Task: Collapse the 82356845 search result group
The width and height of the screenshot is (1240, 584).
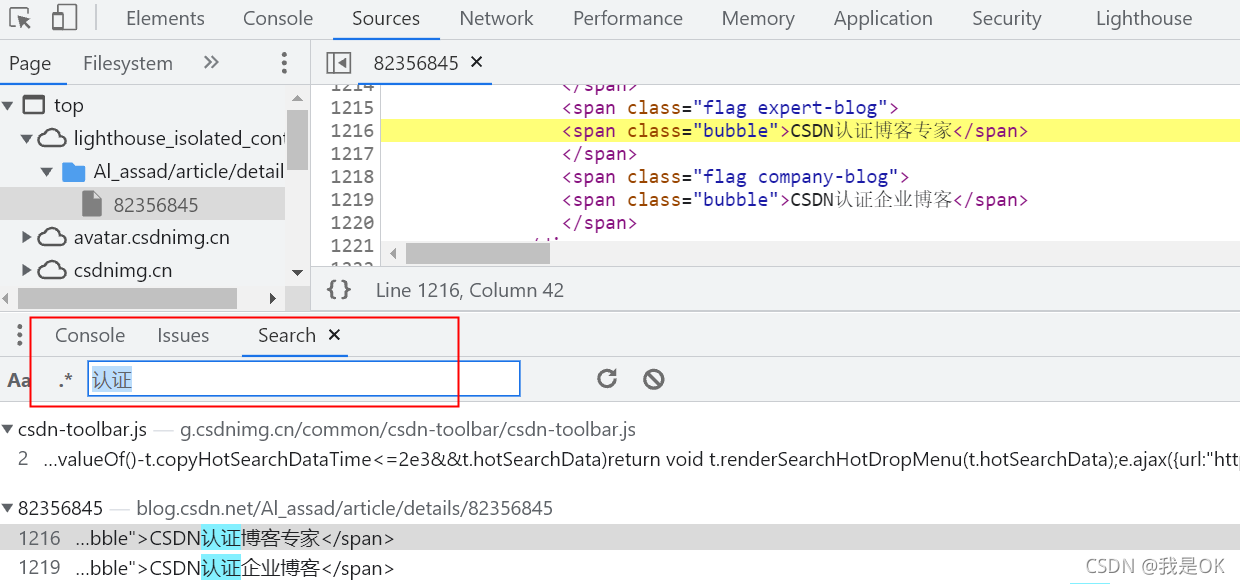Action: click(x=8, y=508)
